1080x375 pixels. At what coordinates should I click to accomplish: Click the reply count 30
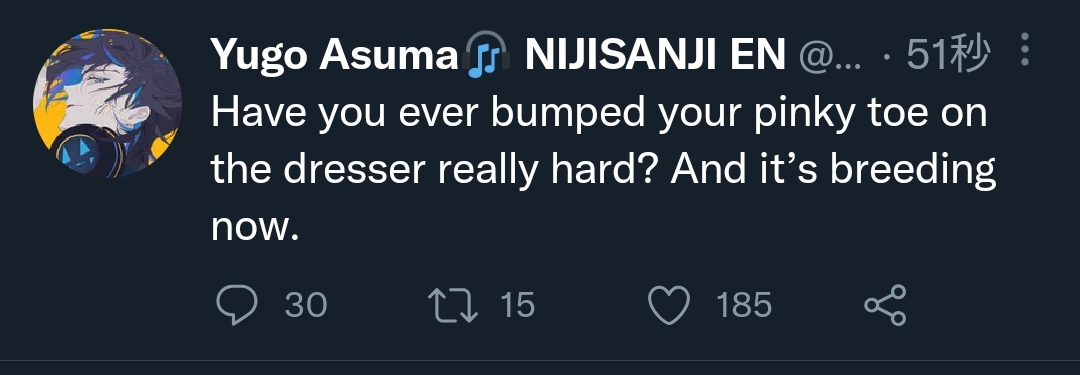tap(306, 305)
